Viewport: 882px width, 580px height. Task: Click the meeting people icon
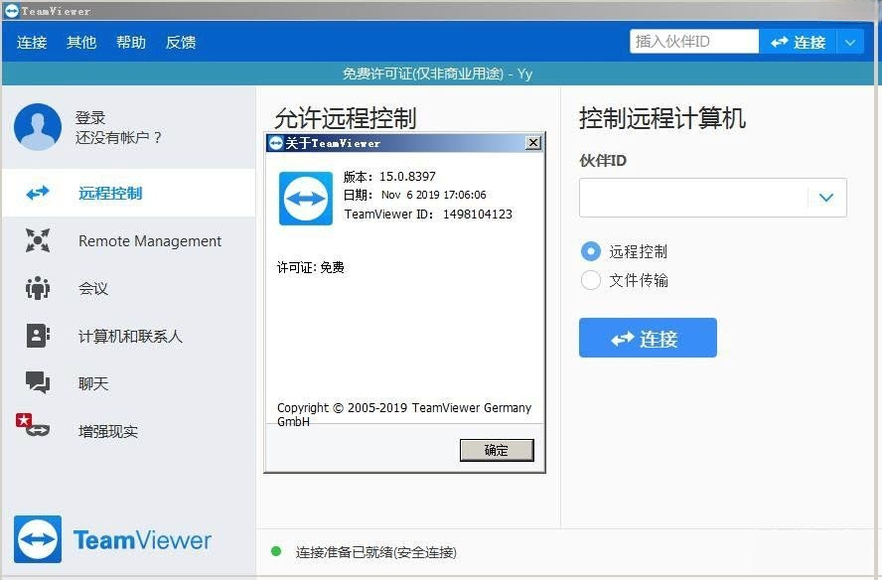38,288
